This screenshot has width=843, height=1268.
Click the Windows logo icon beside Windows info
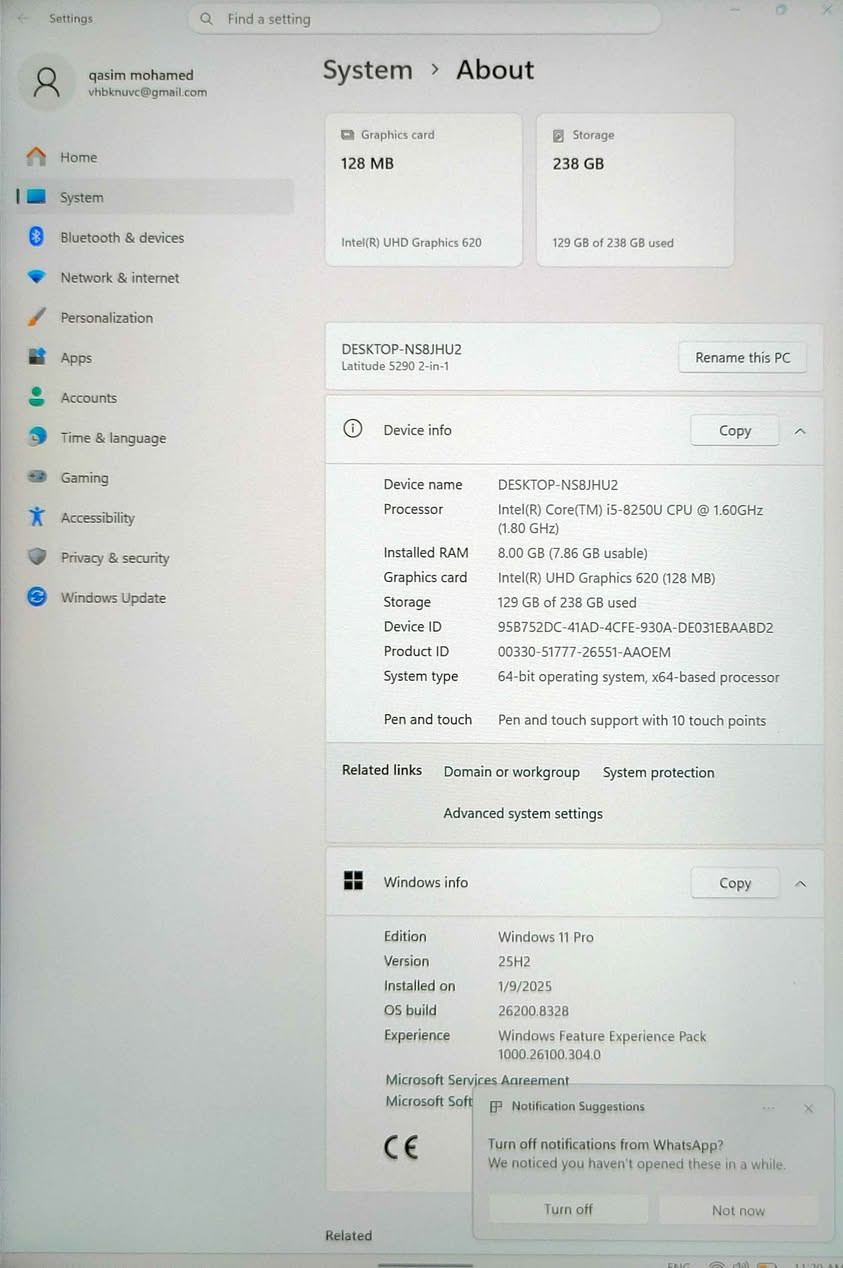tap(352, 881)
